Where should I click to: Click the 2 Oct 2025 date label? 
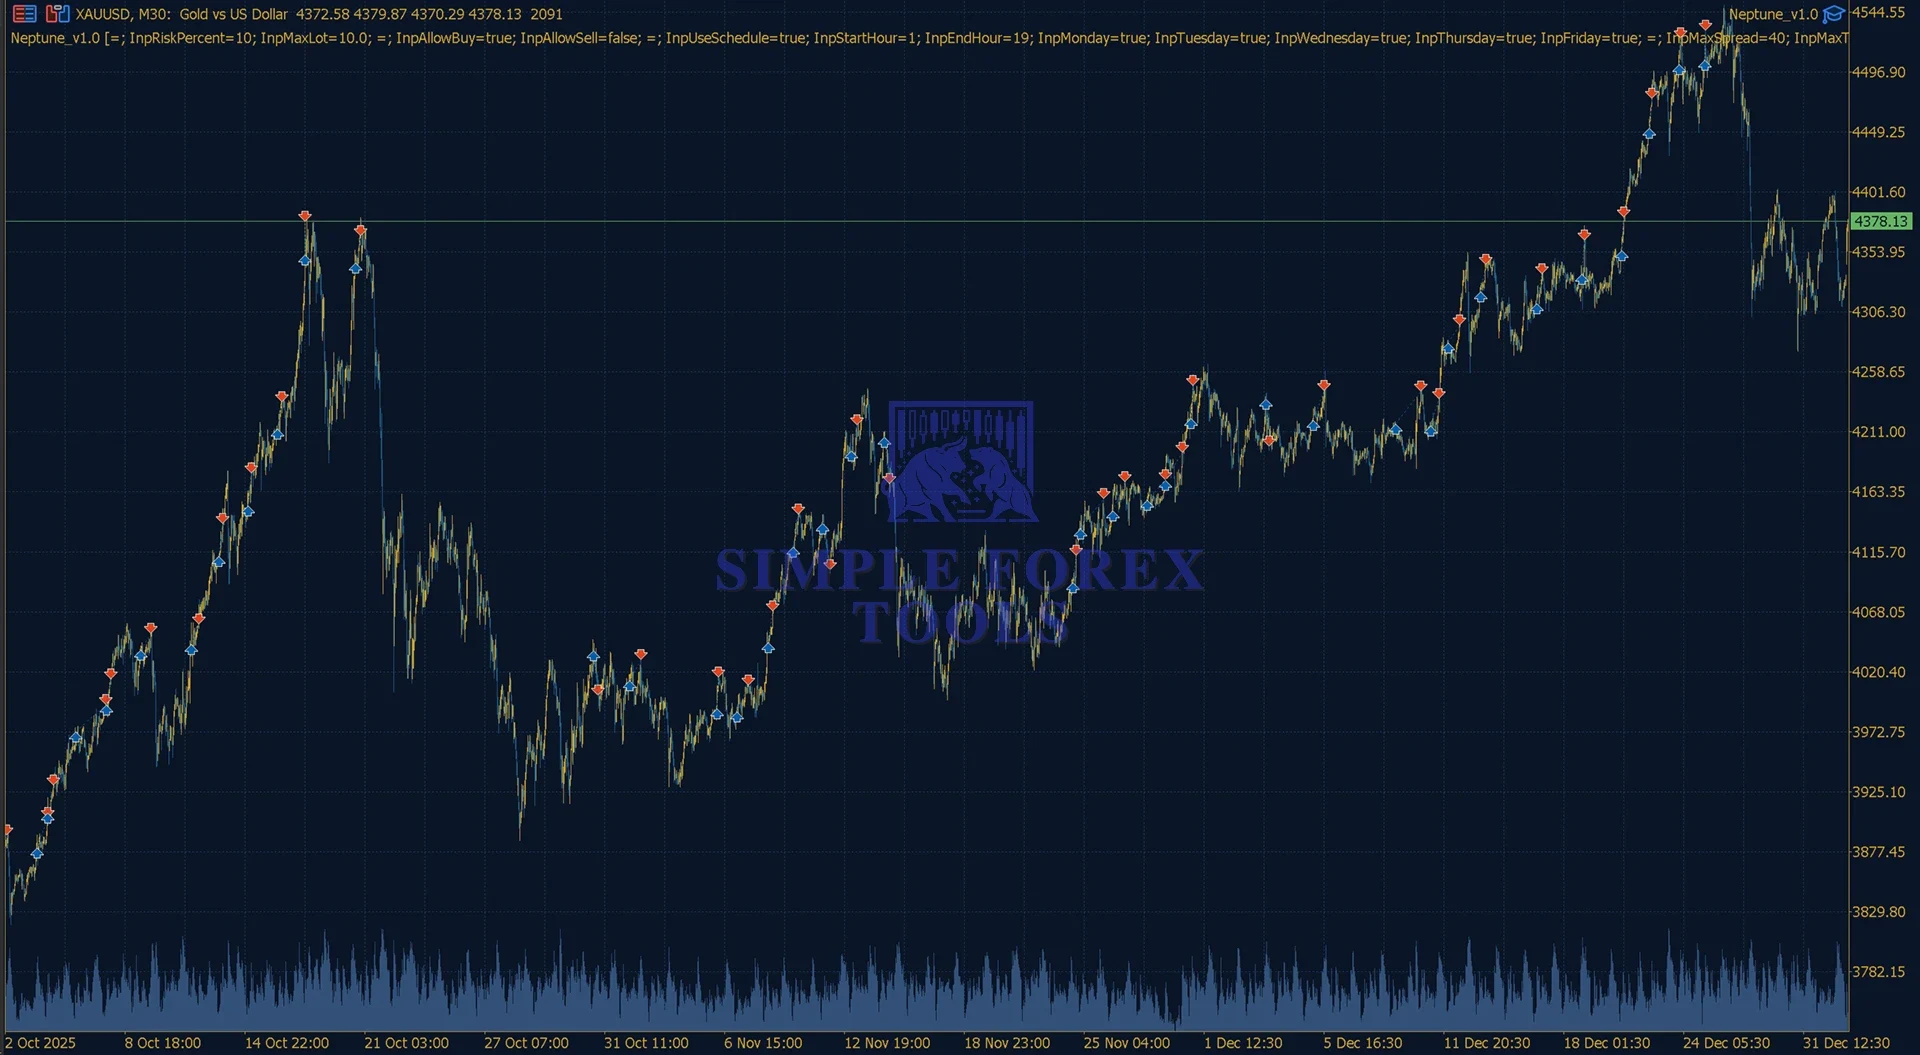click(x=41, y=1043)
